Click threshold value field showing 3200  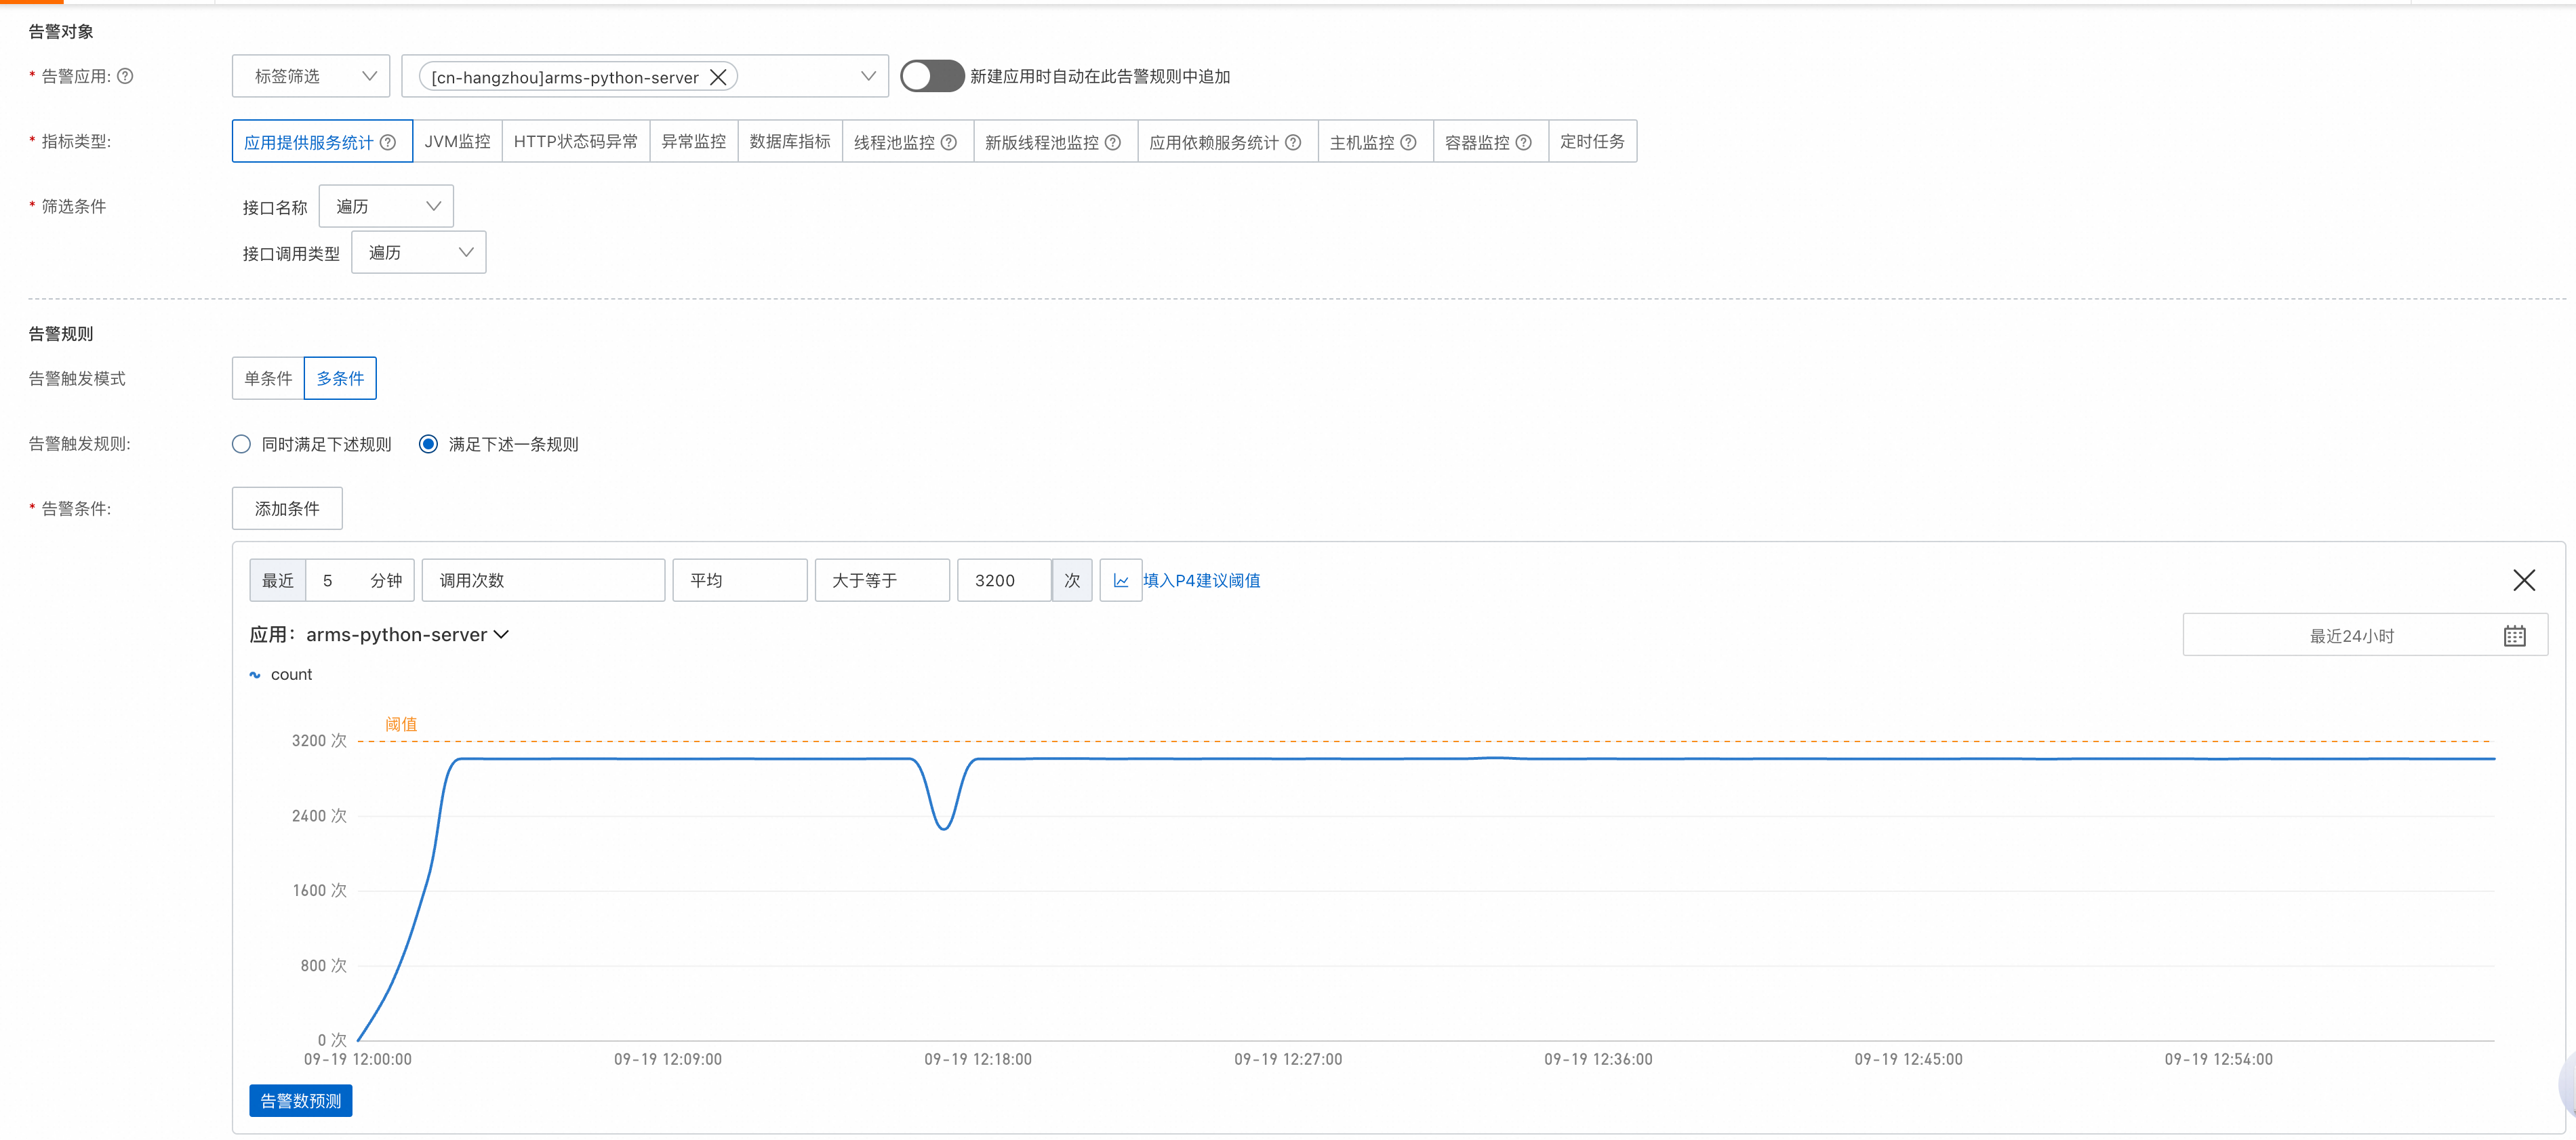[x=1003, y=580]
